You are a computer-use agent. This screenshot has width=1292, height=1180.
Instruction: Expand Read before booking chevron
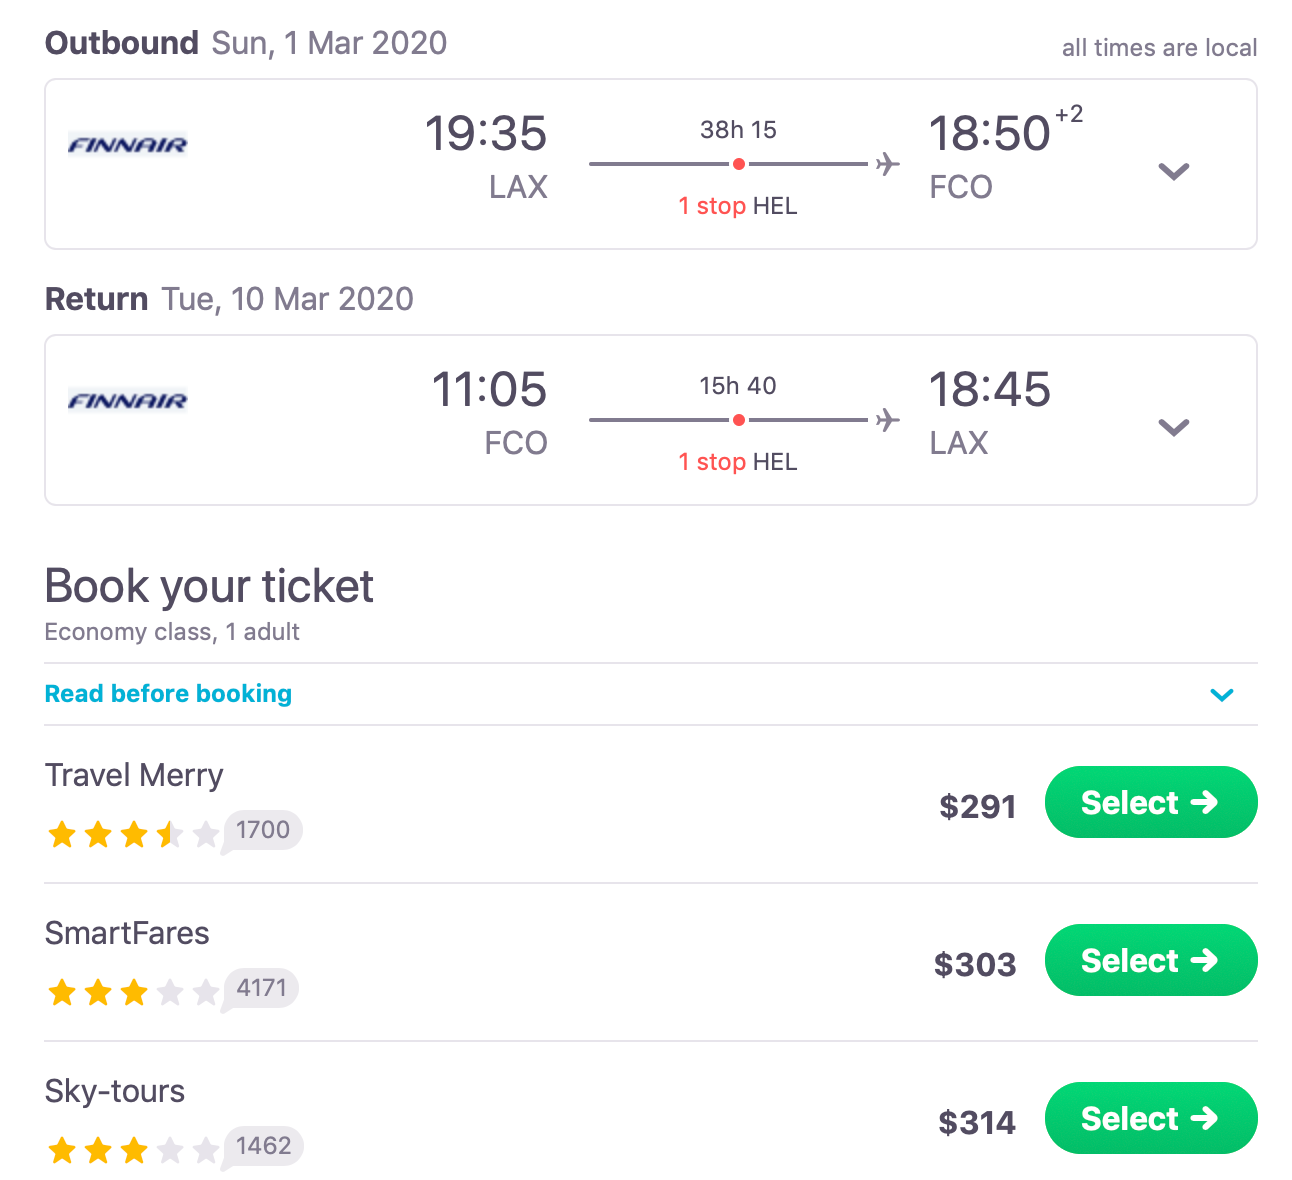(1221, 695)
